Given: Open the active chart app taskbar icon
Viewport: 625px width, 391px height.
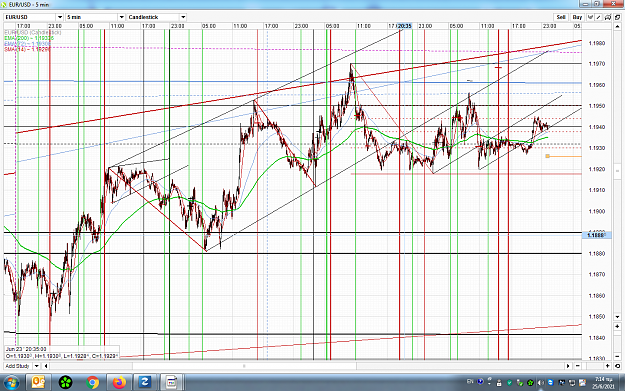Looking at the screenshot, I should pos(172,383).
